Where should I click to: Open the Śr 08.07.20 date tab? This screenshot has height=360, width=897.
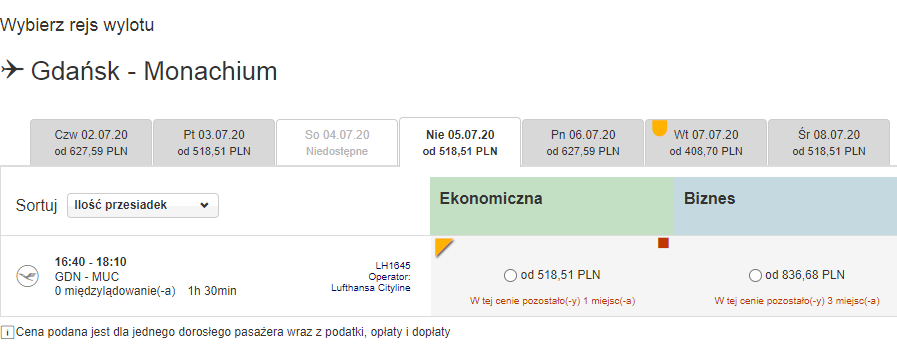click(x=829, y=143)
